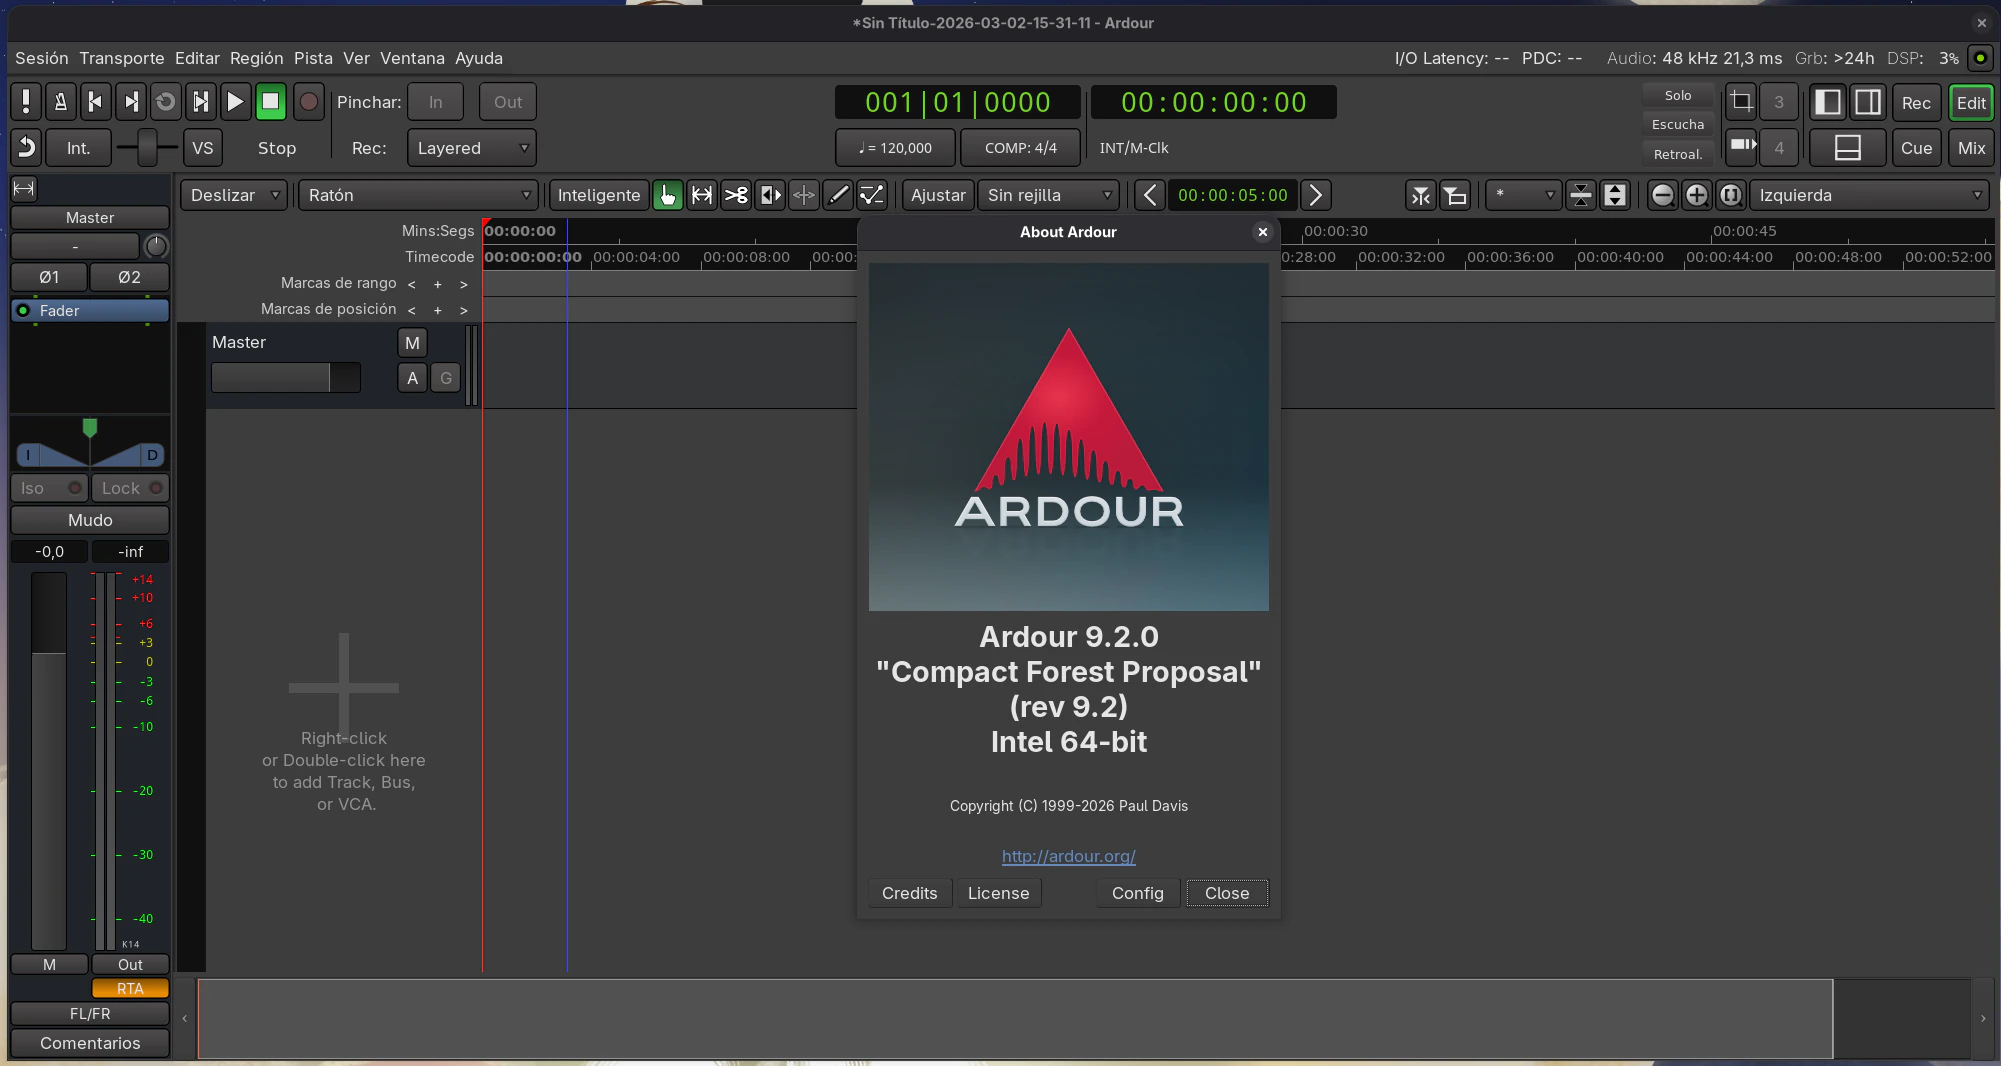2001x1066 pixels.
Task: Select the Grab object tool
Action: point(668,195)
